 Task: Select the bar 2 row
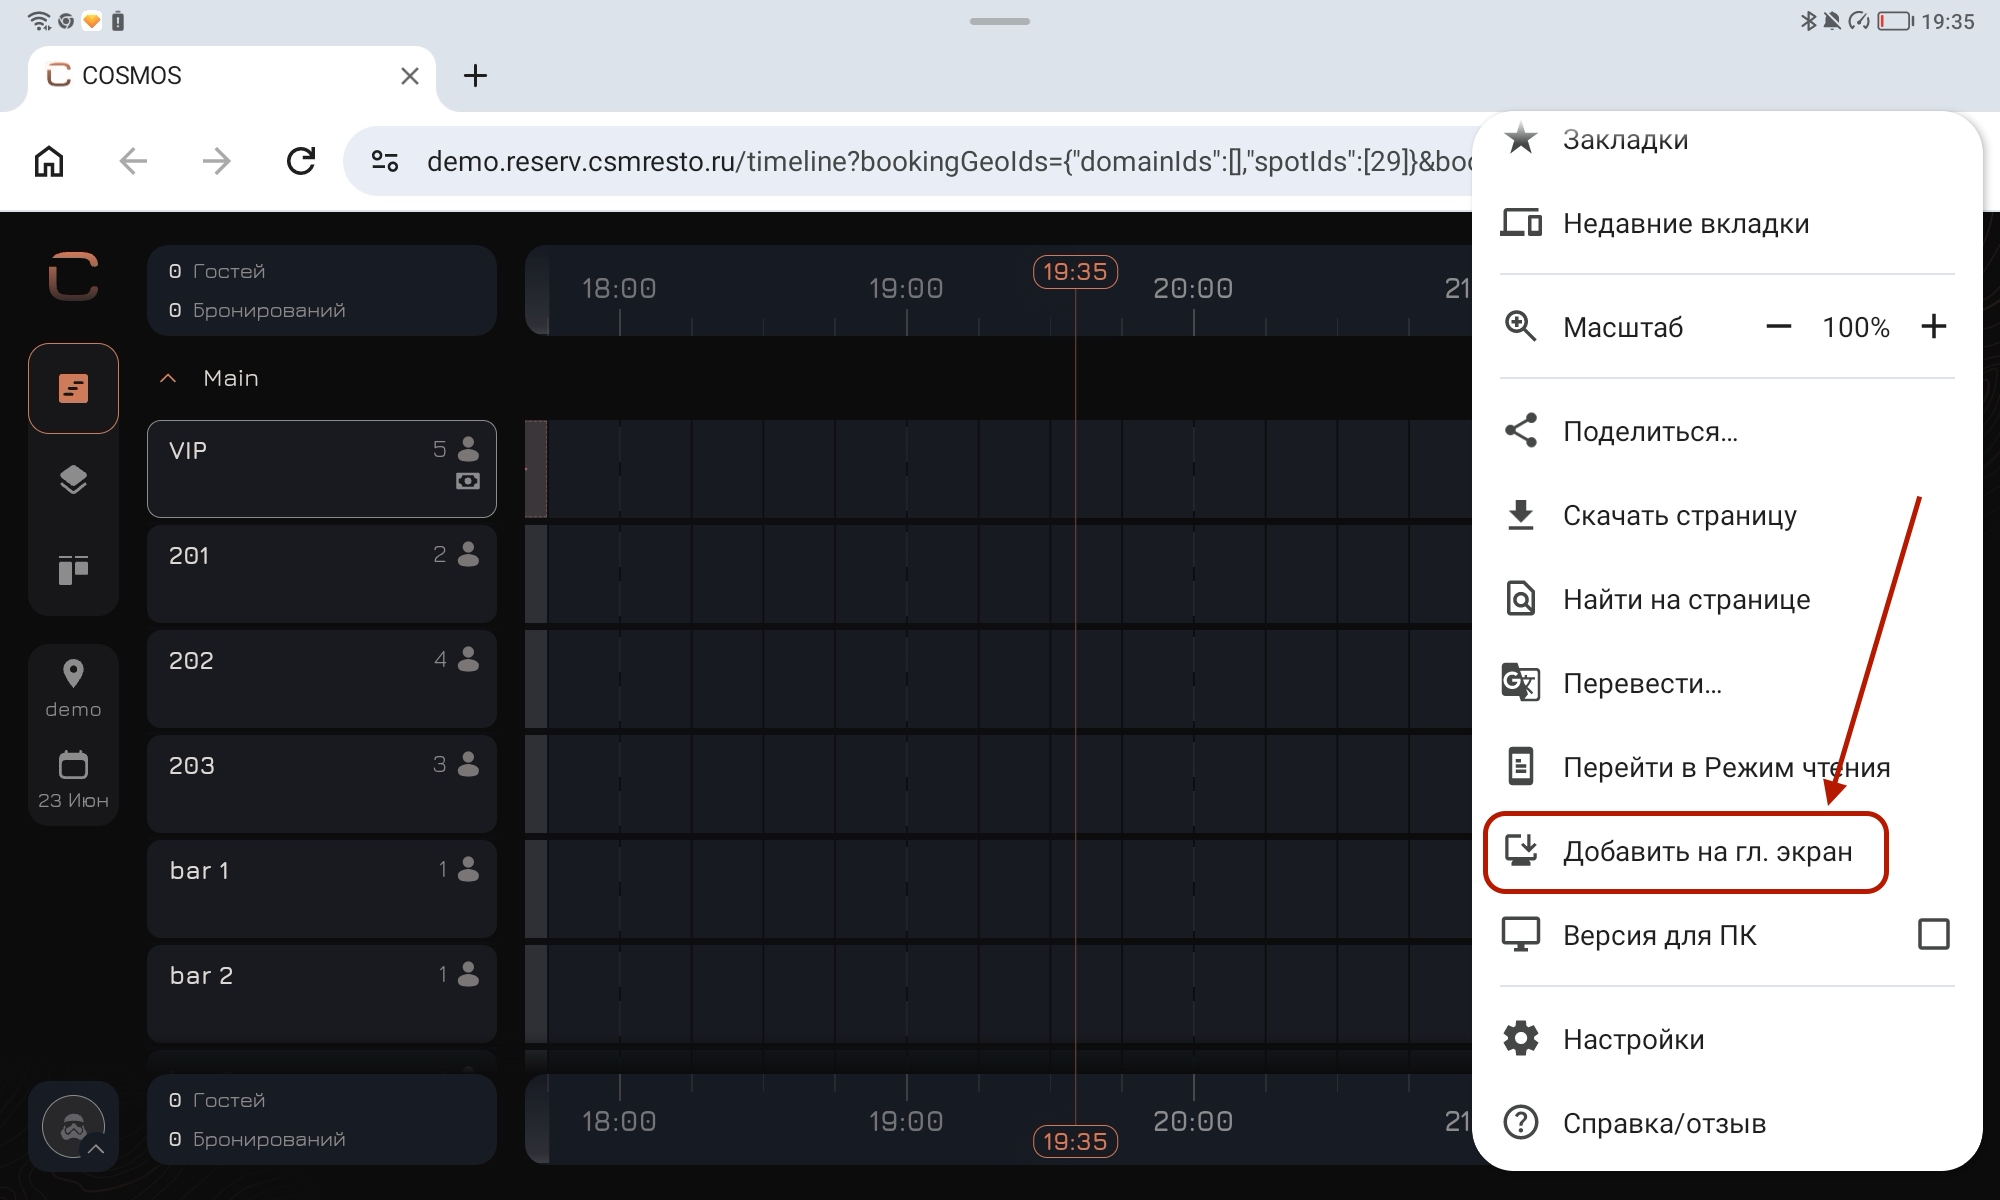322,994
